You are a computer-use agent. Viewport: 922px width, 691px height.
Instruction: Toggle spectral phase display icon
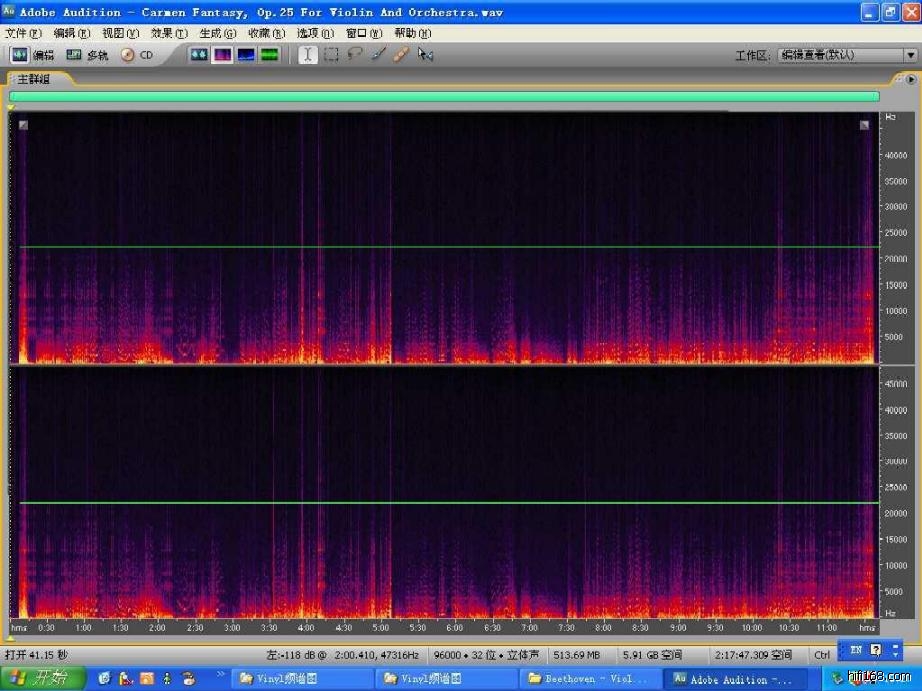270,55
